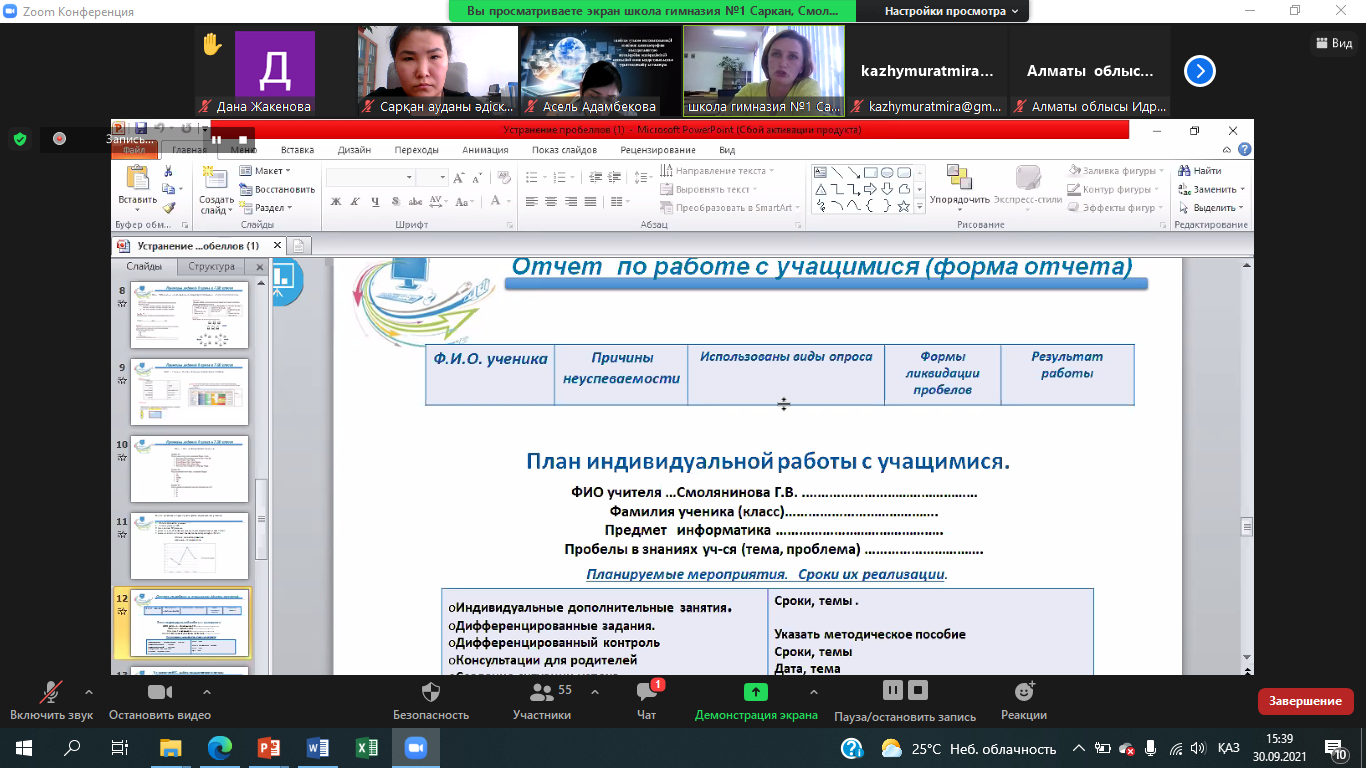Viewport: 1366px width, 768px height.
Task: Select the right arrow shape in gallery
Action: (x=871, y=189)
